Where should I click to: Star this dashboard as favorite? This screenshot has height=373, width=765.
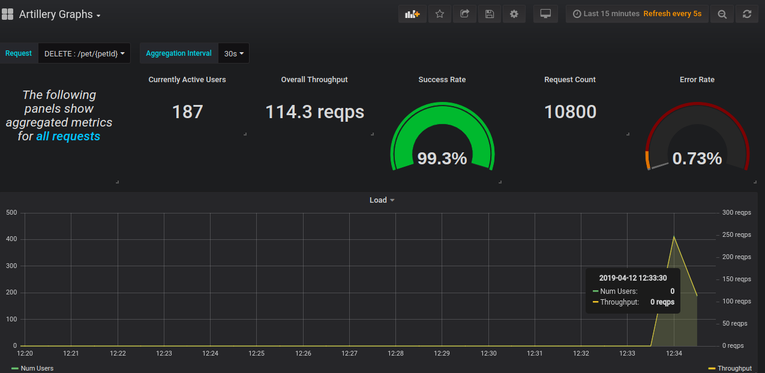pos(440,14)
